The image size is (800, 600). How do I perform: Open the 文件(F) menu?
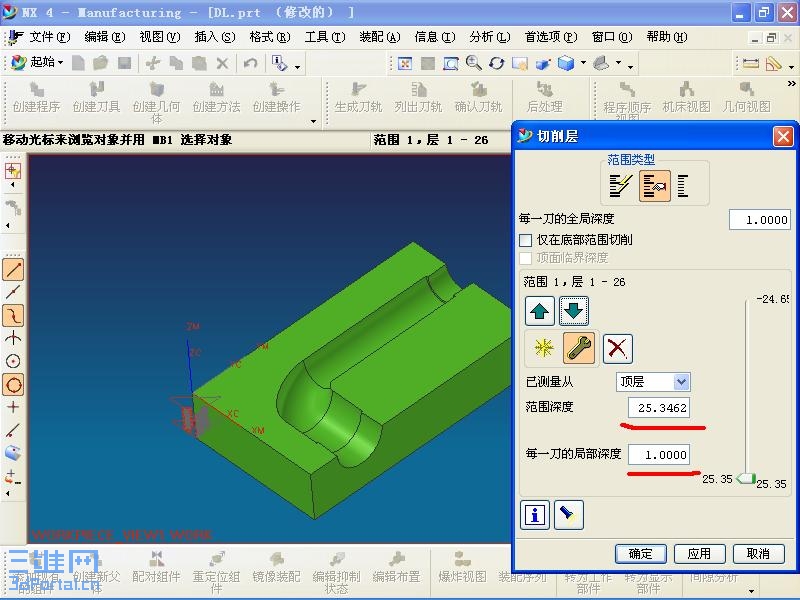pyautogui.click(x=49, y=37)
